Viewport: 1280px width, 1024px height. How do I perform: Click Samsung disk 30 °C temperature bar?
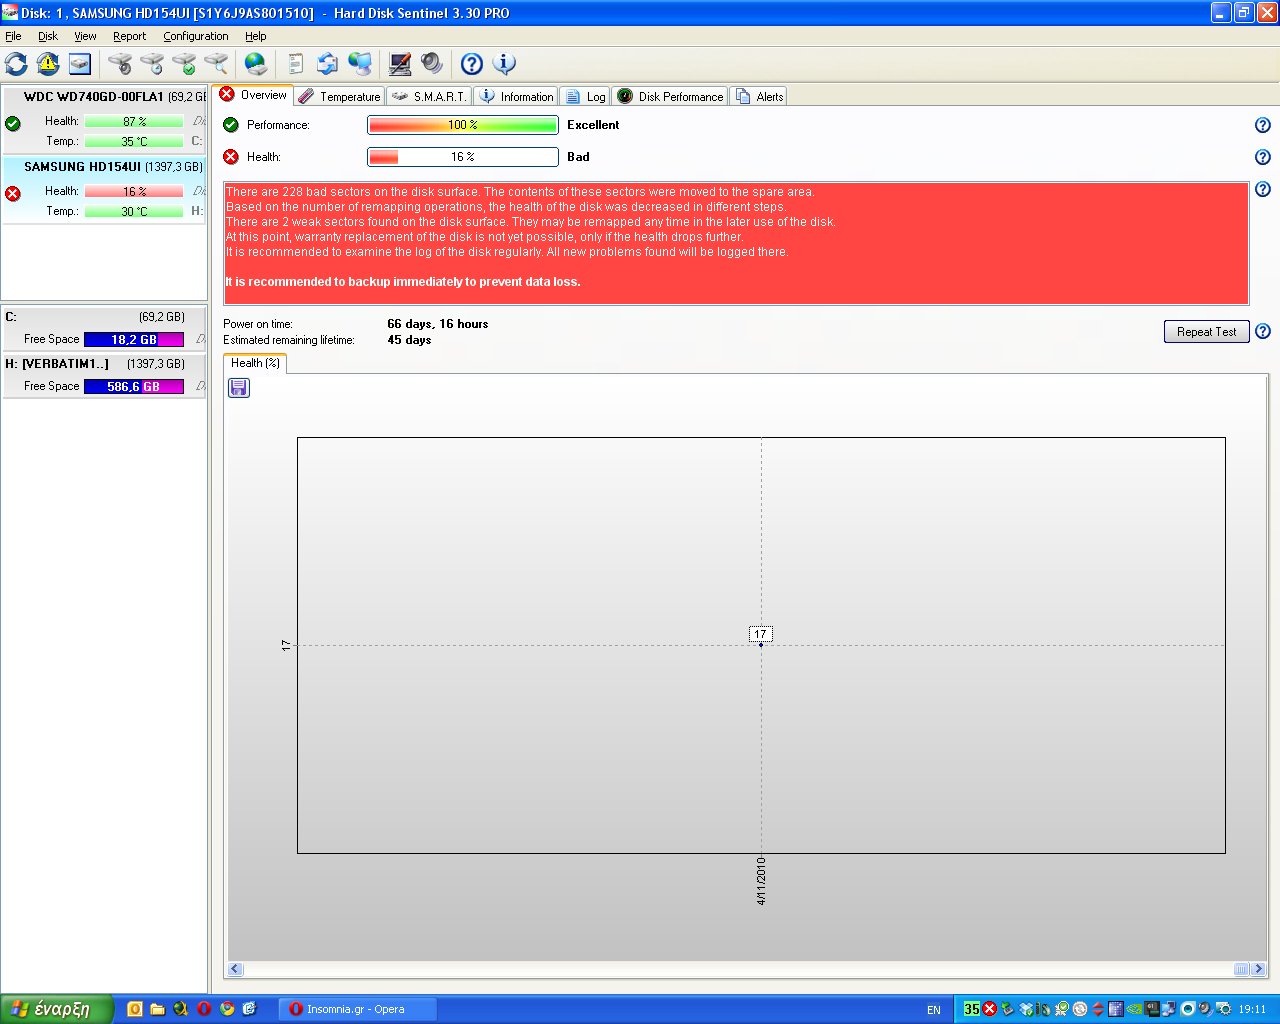134,212
